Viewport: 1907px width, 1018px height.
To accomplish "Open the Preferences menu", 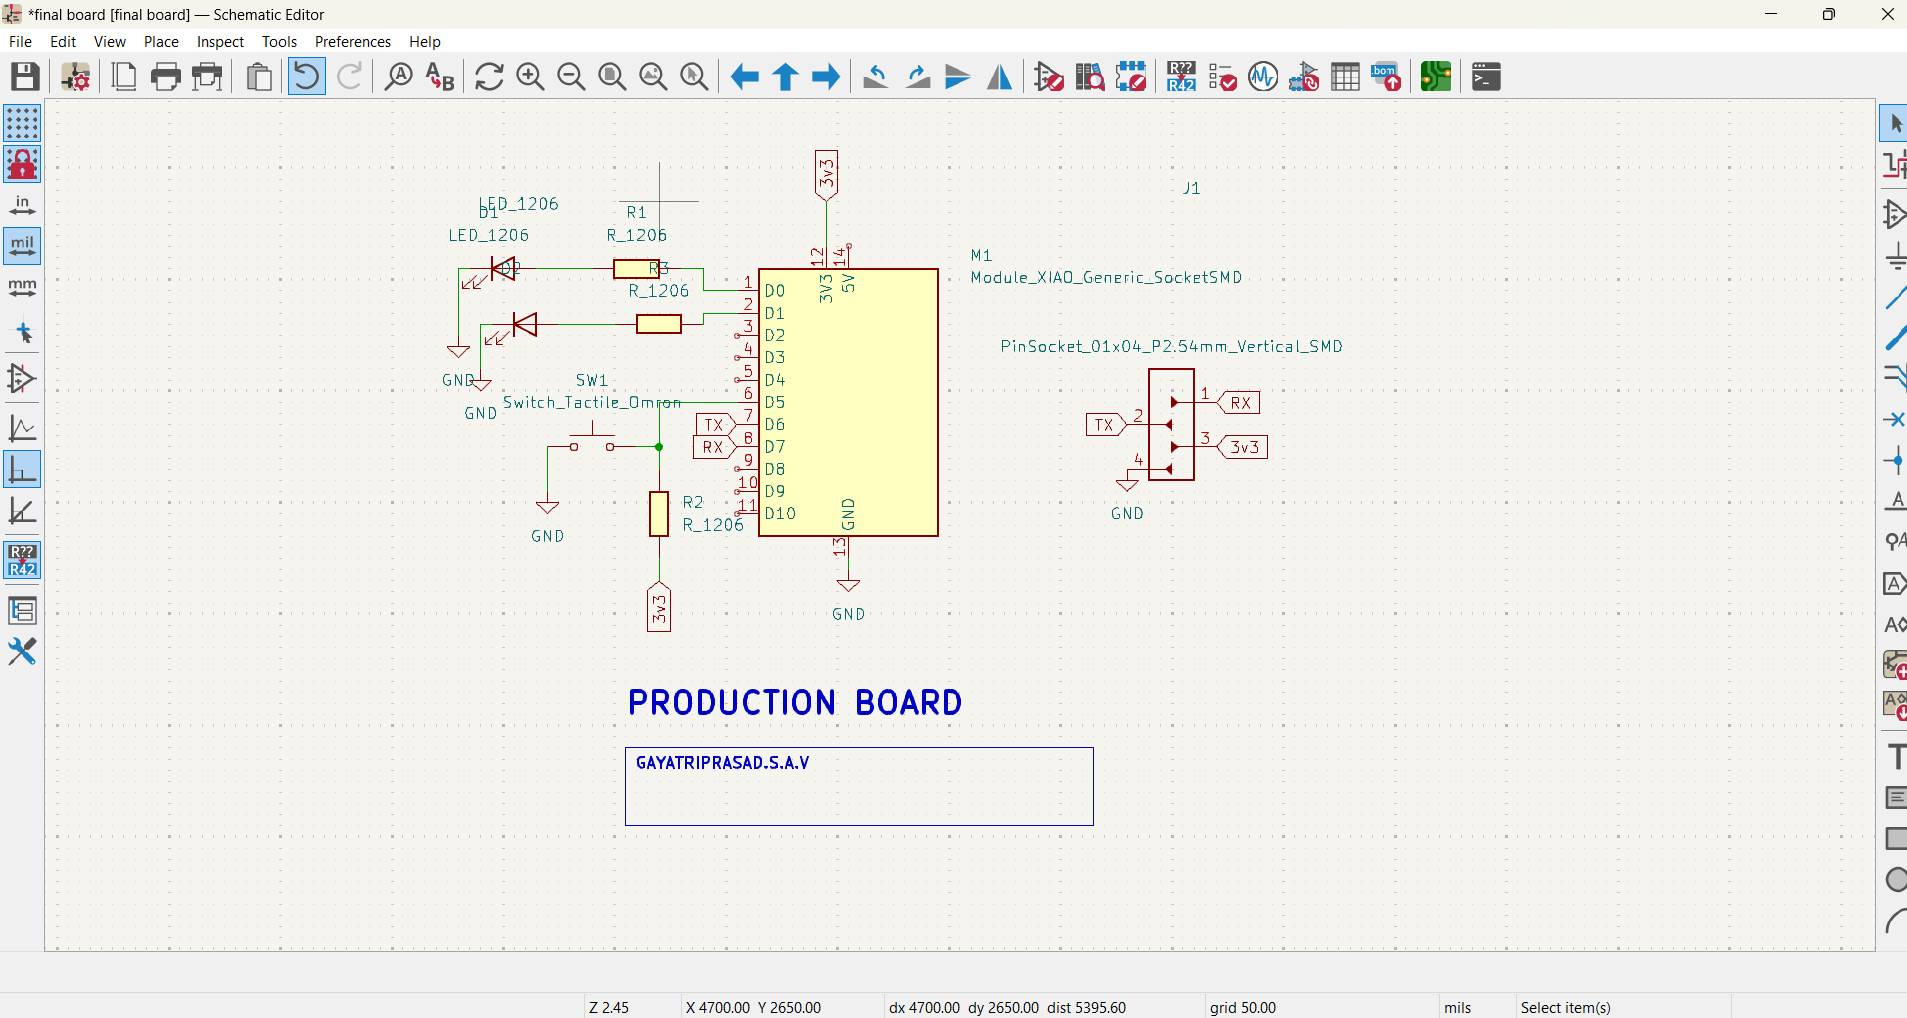I will pos(353,42).
